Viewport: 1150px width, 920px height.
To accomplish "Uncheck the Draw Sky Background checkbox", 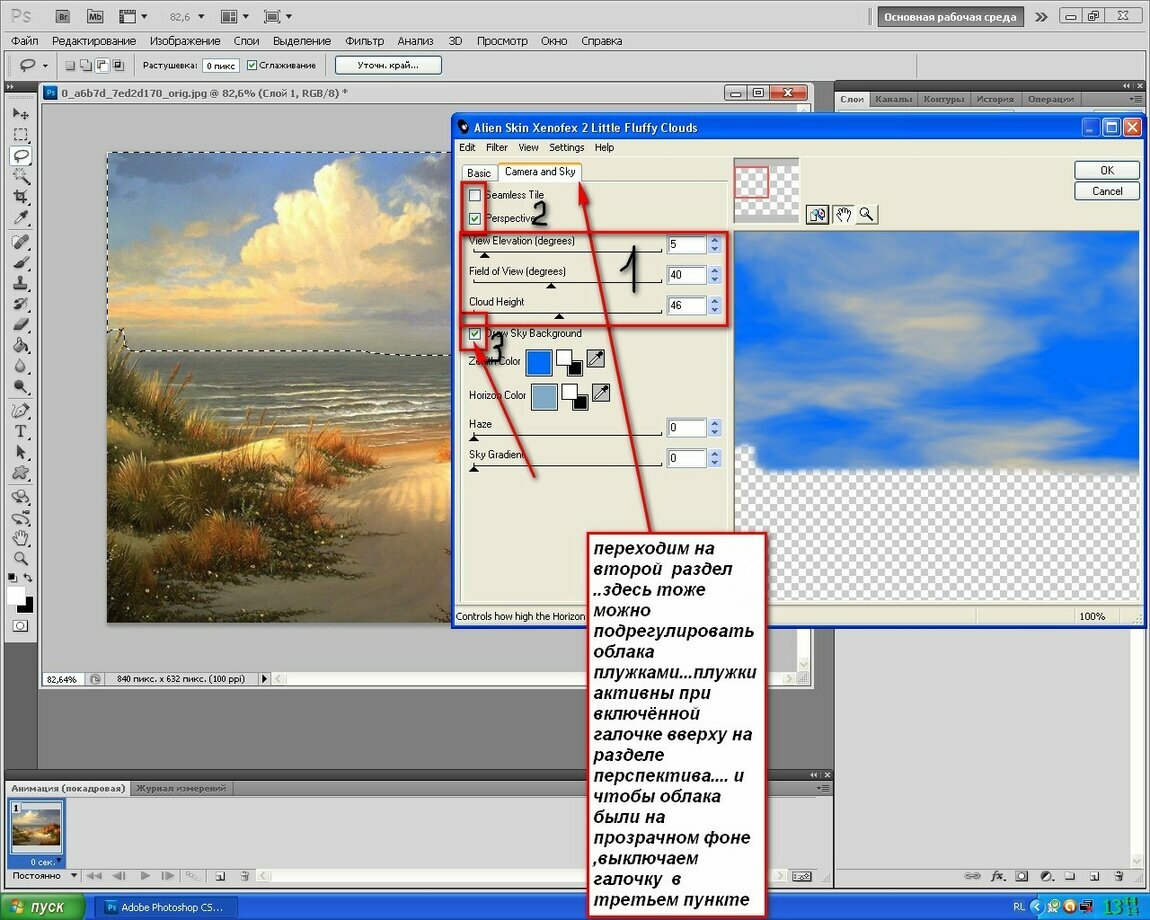I will [475, 334].
